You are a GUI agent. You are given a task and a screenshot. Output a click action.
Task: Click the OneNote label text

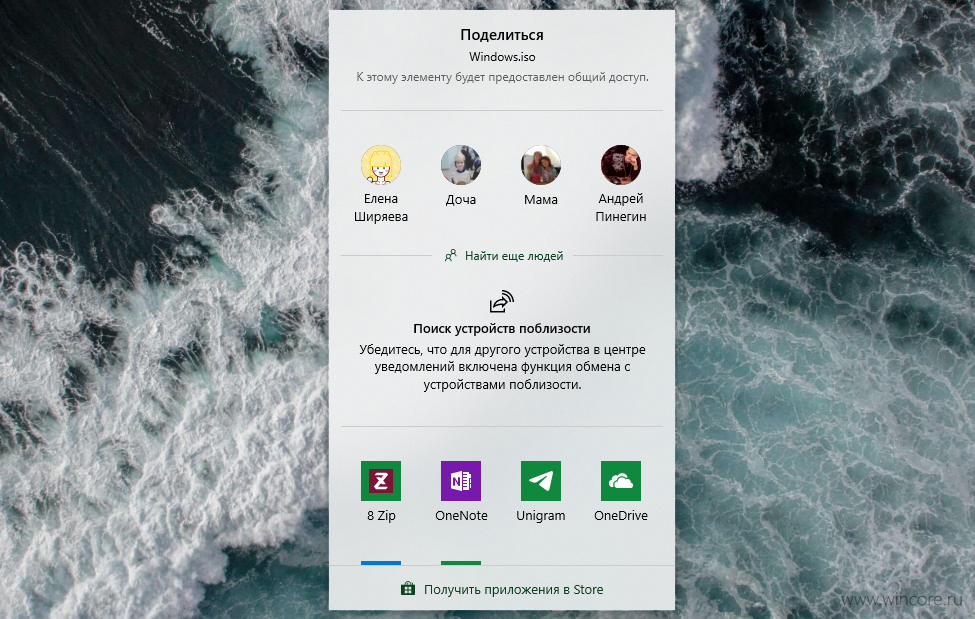pos(461,516)
